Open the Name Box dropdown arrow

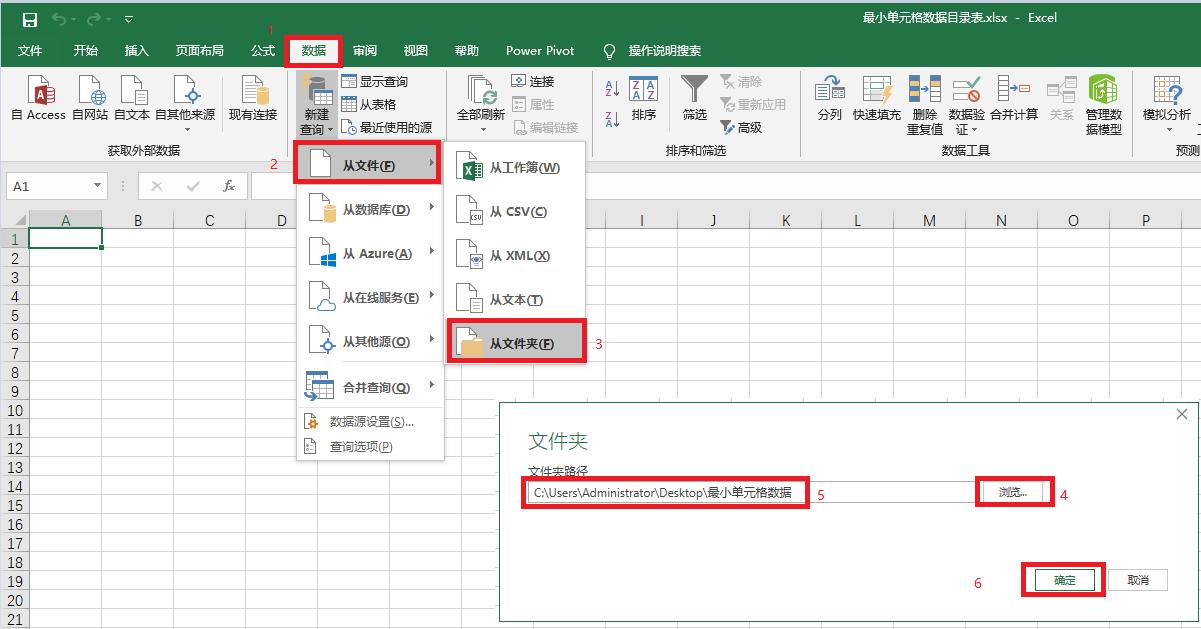tap(95, 185)
